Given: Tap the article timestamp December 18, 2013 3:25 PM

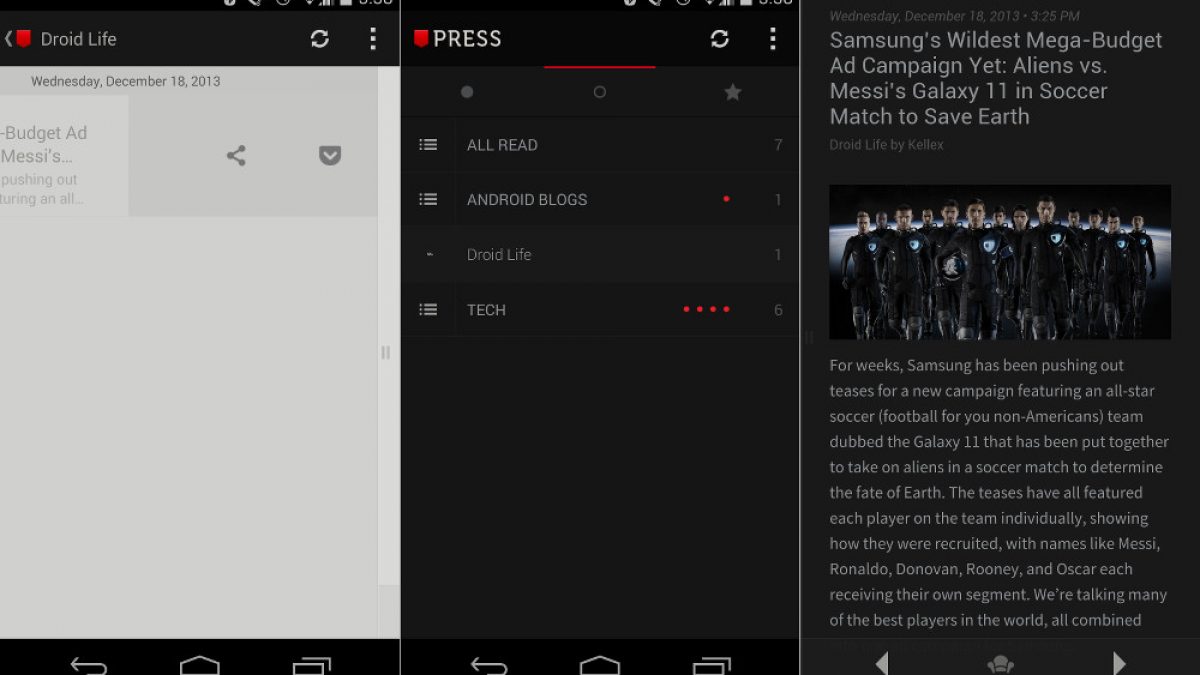Looking at the screenshot, I should tap(954, 16).
